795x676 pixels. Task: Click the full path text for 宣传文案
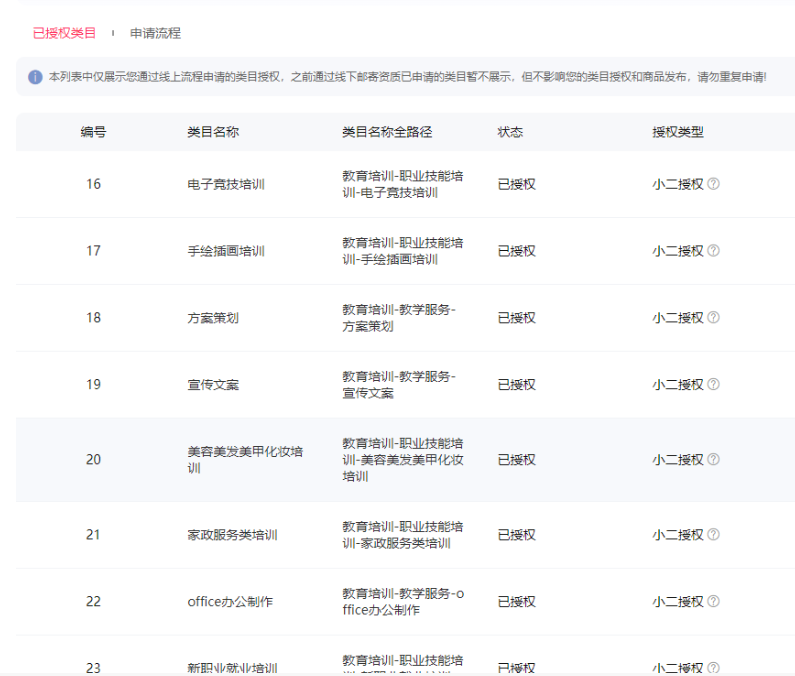pyautogui.click(x=398, y=385)
